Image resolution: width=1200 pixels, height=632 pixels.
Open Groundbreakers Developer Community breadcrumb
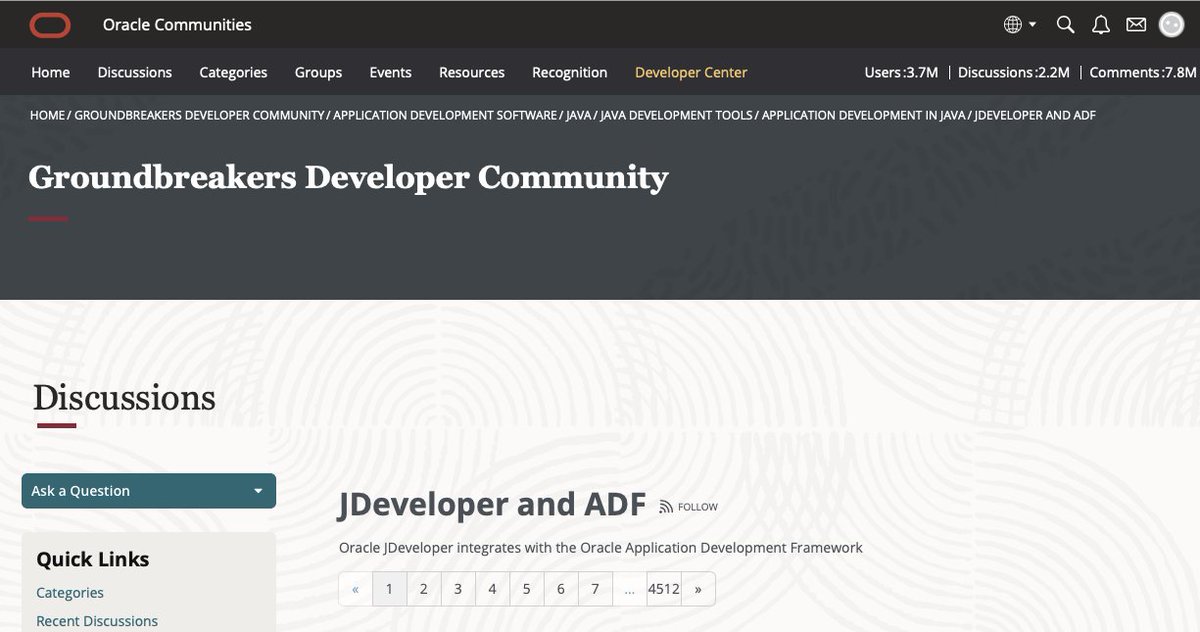tap(200, 115)
